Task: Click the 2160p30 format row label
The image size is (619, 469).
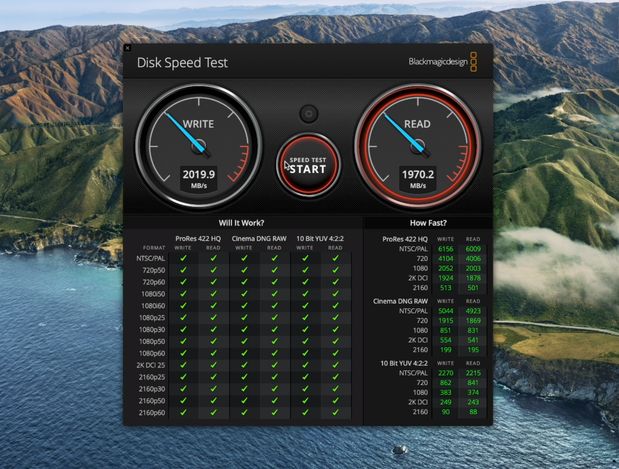Action: 152,389
